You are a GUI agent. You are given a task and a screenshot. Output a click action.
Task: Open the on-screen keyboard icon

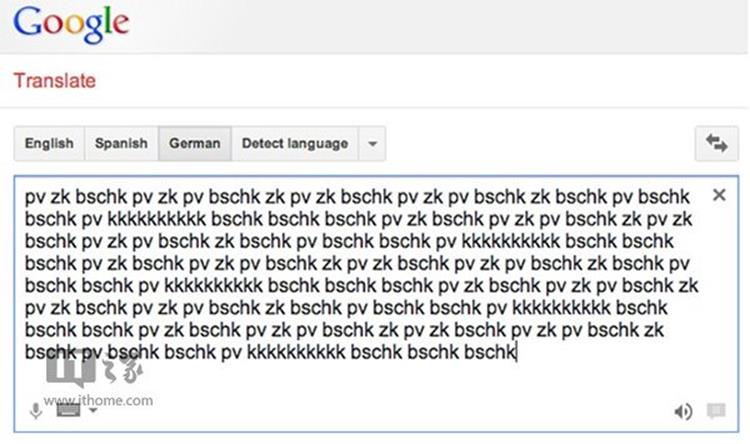pos(67,410)
